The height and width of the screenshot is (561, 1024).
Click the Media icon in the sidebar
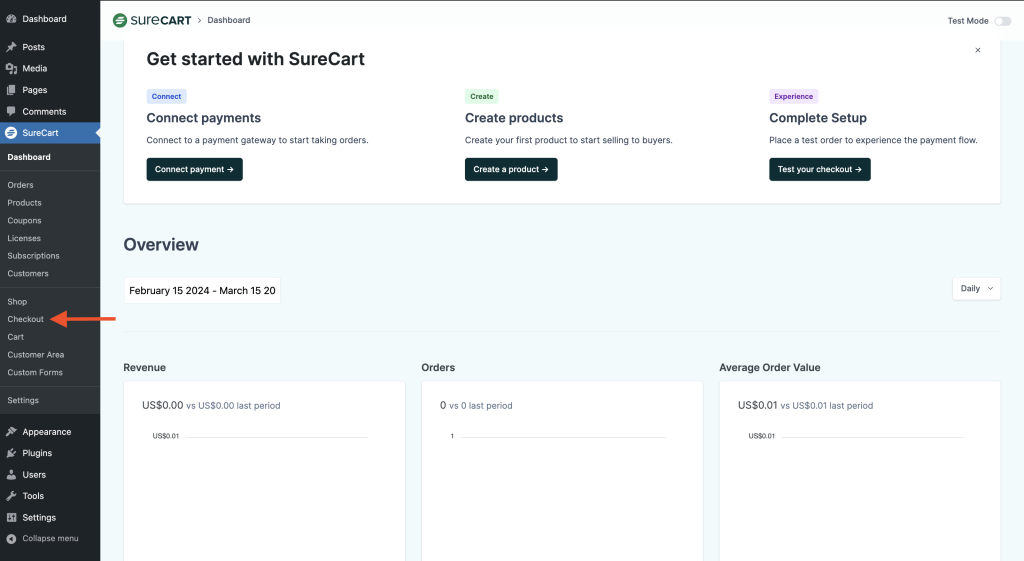coord(11,69)
